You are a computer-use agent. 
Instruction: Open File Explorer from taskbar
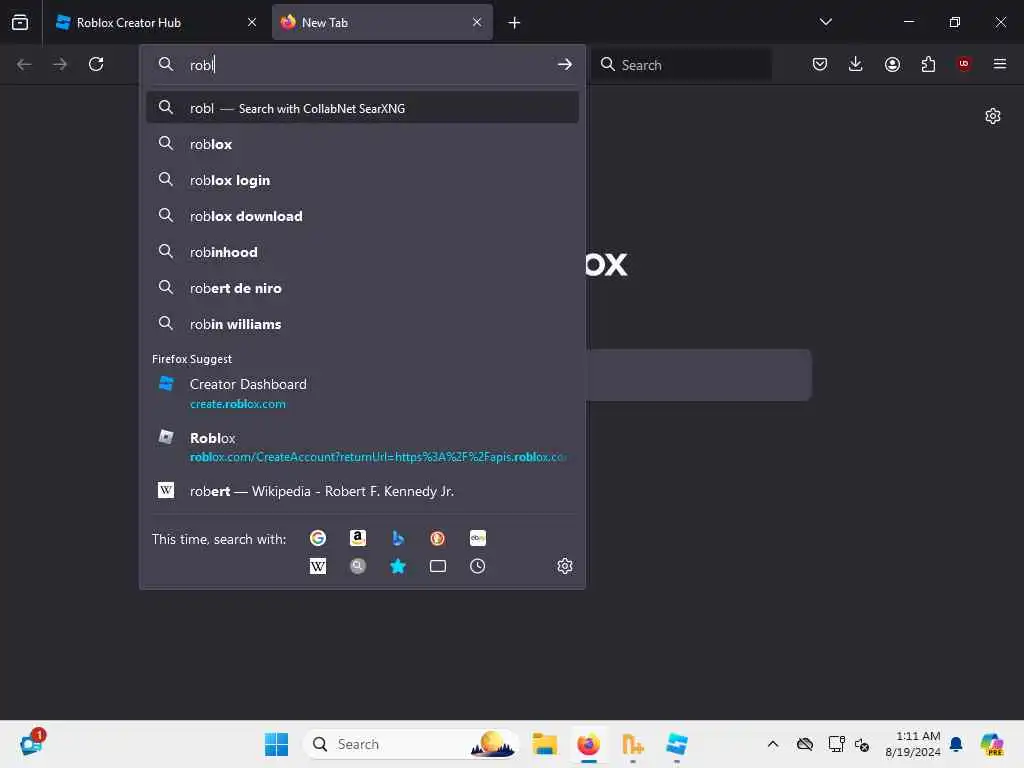(x=544, y=744)
